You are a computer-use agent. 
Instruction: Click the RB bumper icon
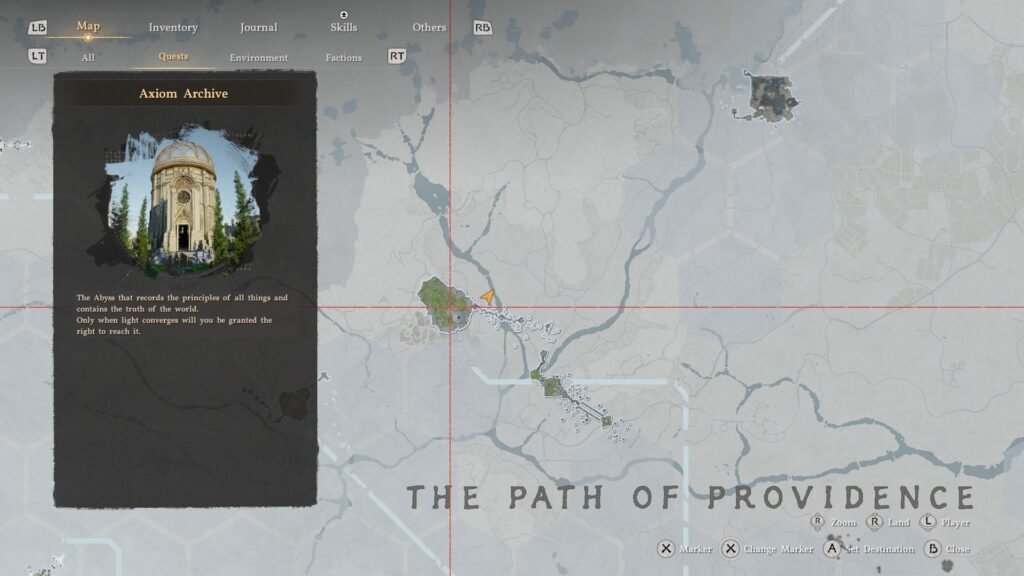point(483,27)
